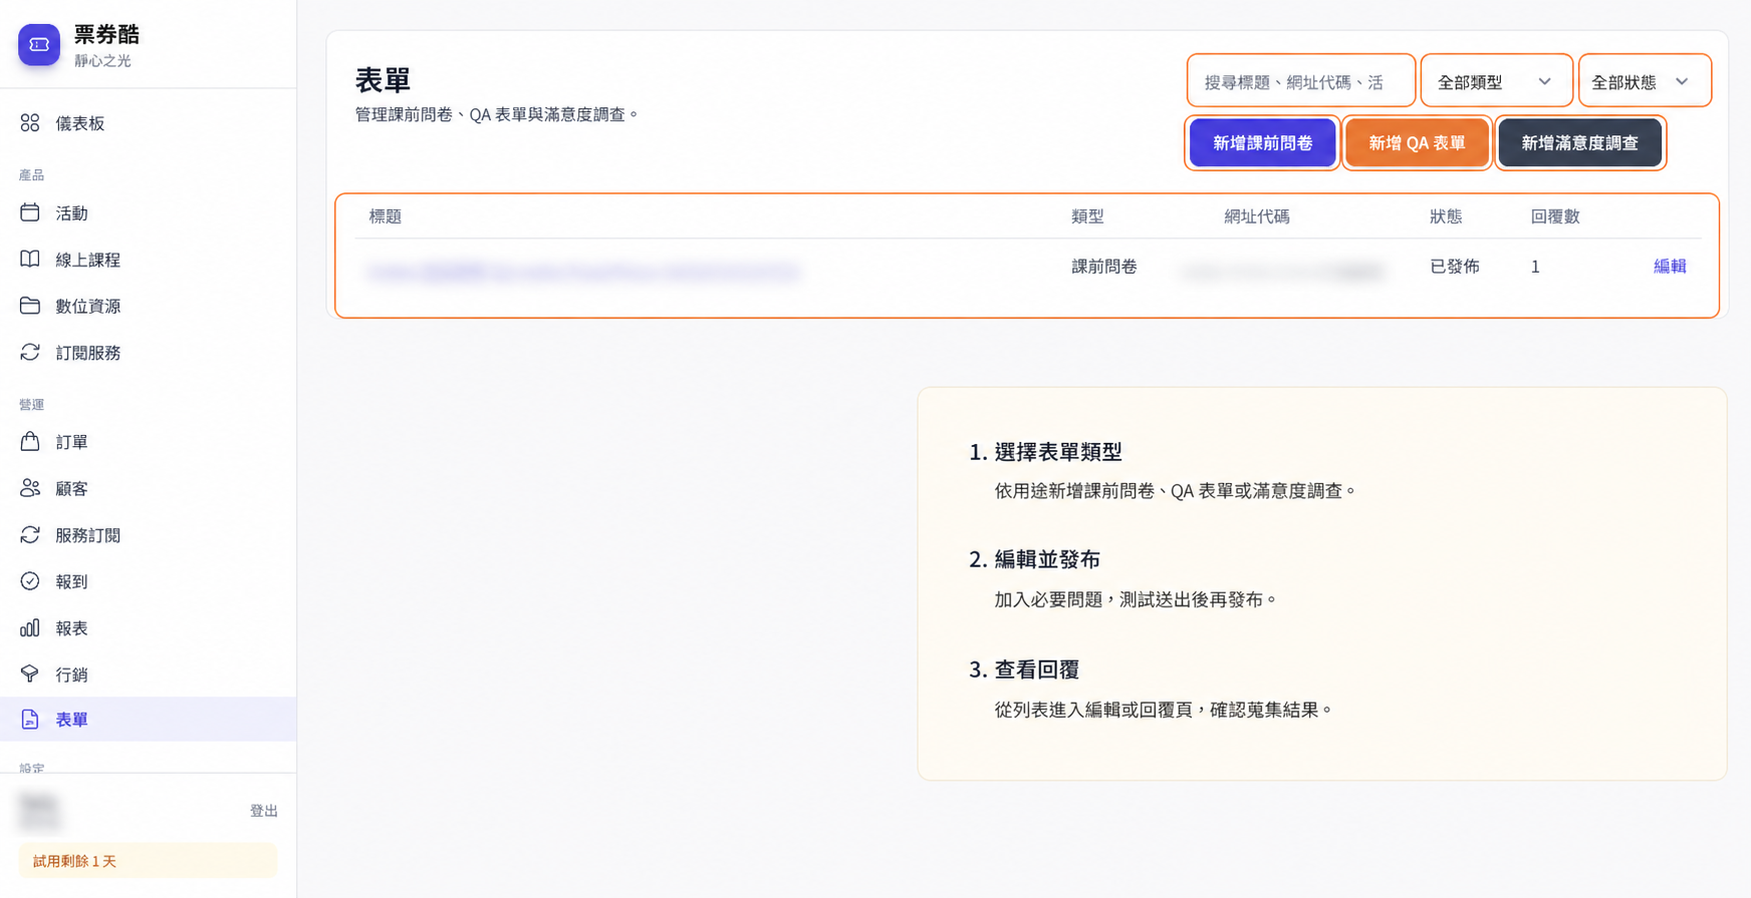Go to 活動 in the sidebar
Viewport: 1751px width, 898px height.
(x=148, y=213)
